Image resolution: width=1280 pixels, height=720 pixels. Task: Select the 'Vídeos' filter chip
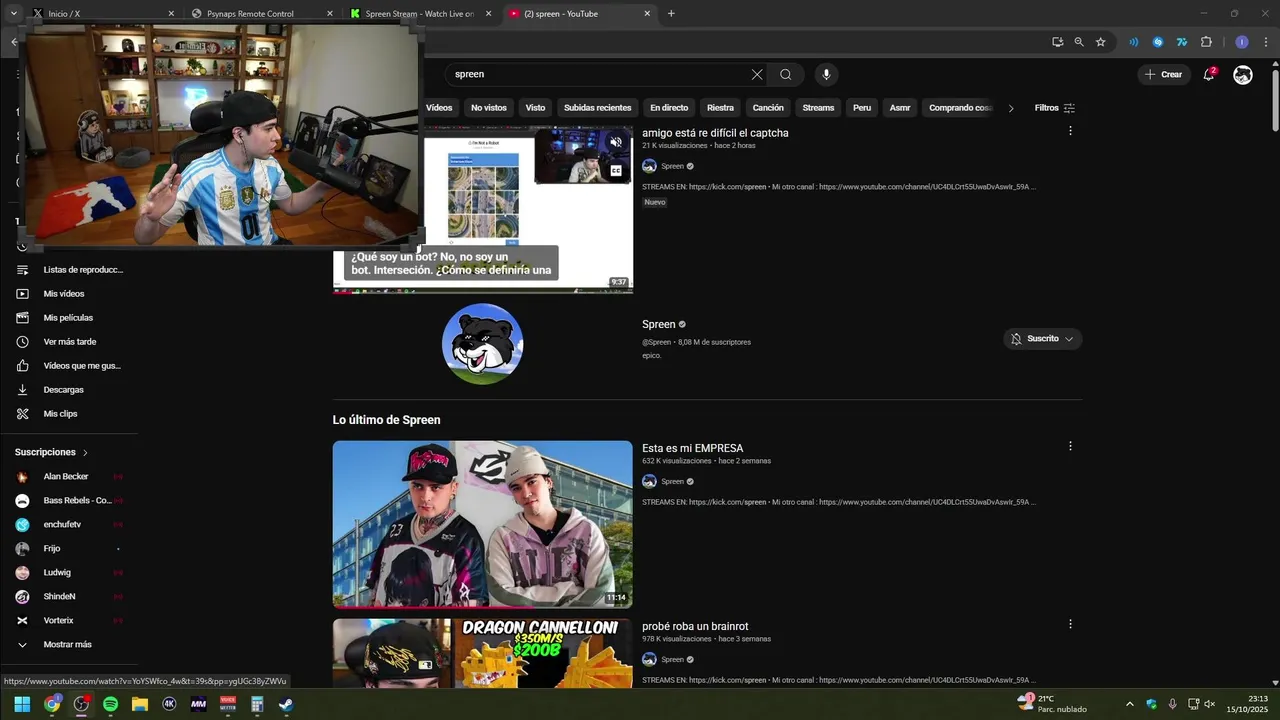(x=439, y=108)
